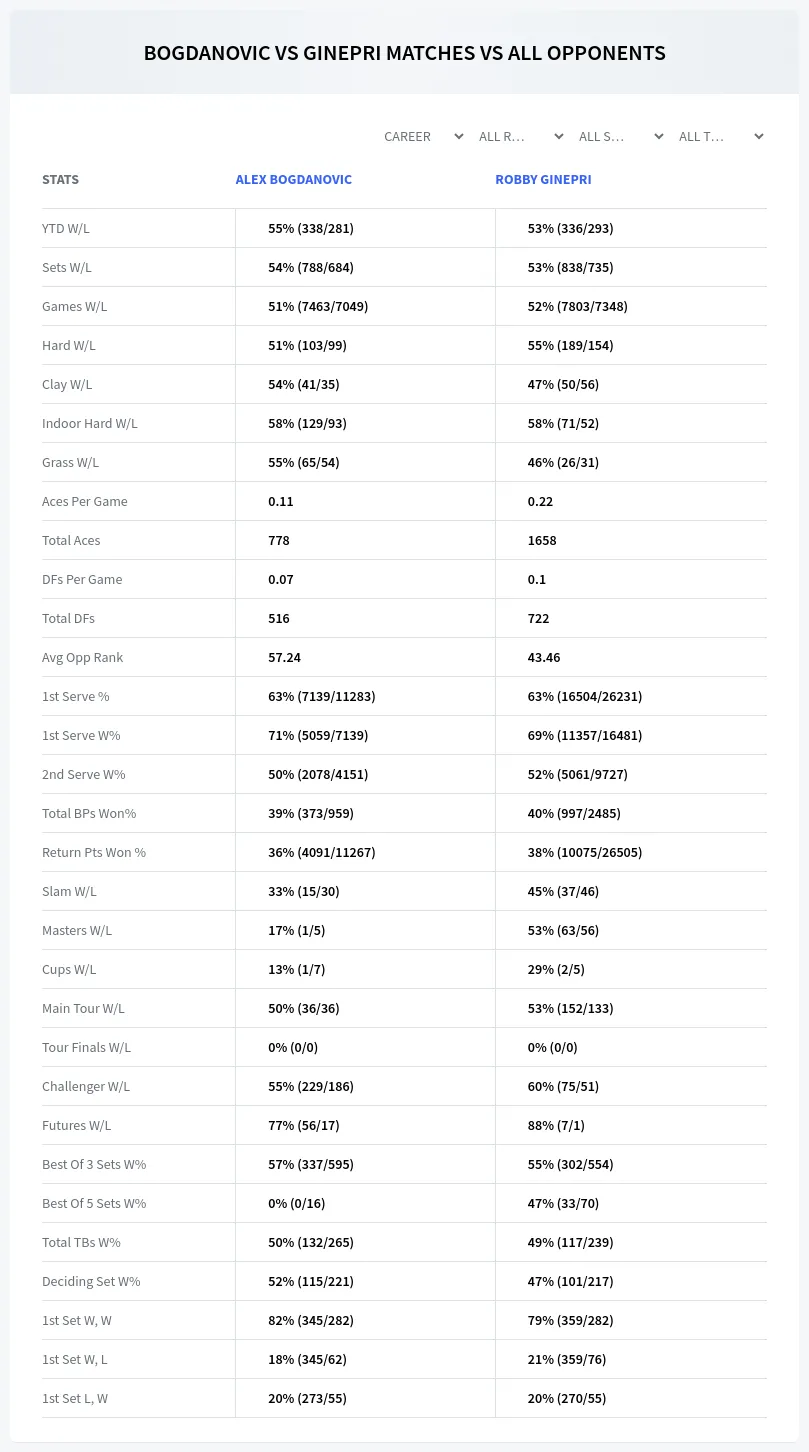Click the STATS column header
Screen dimensions: 809x1452
pyautogui.click(x=60, y=180)
